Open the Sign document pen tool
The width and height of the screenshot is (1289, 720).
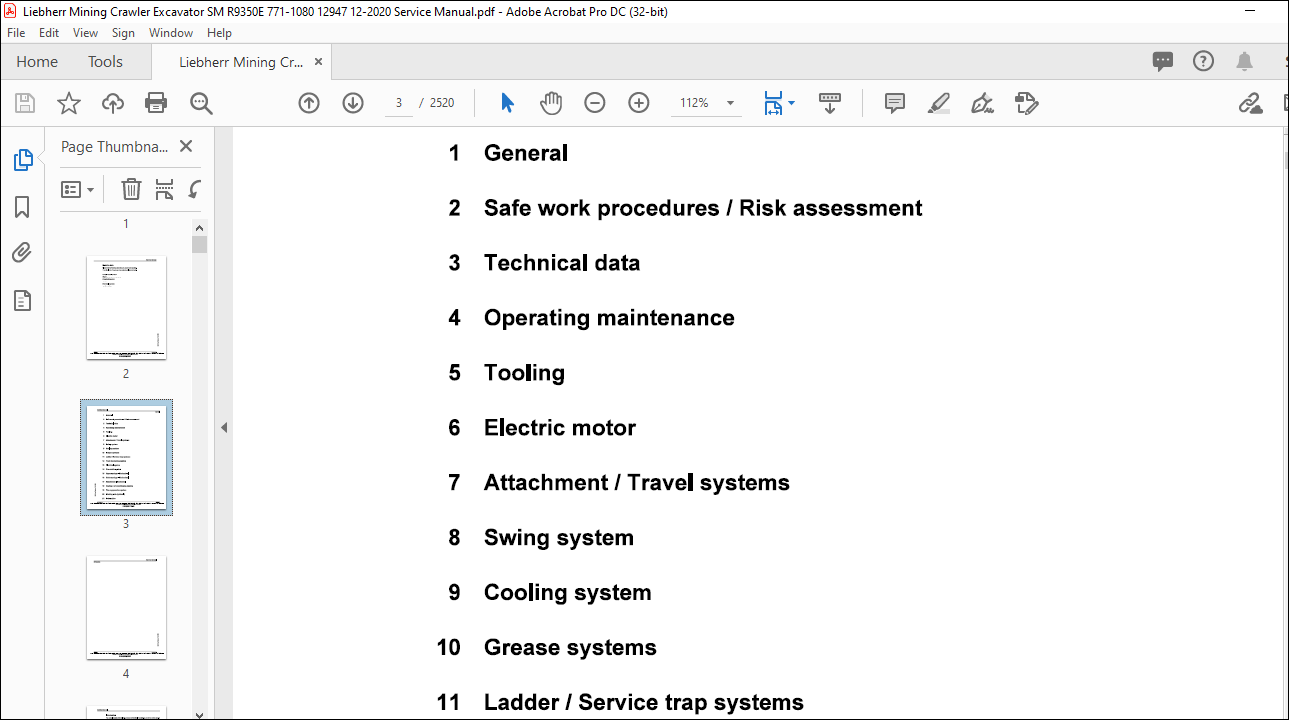[x=983, y=103]
